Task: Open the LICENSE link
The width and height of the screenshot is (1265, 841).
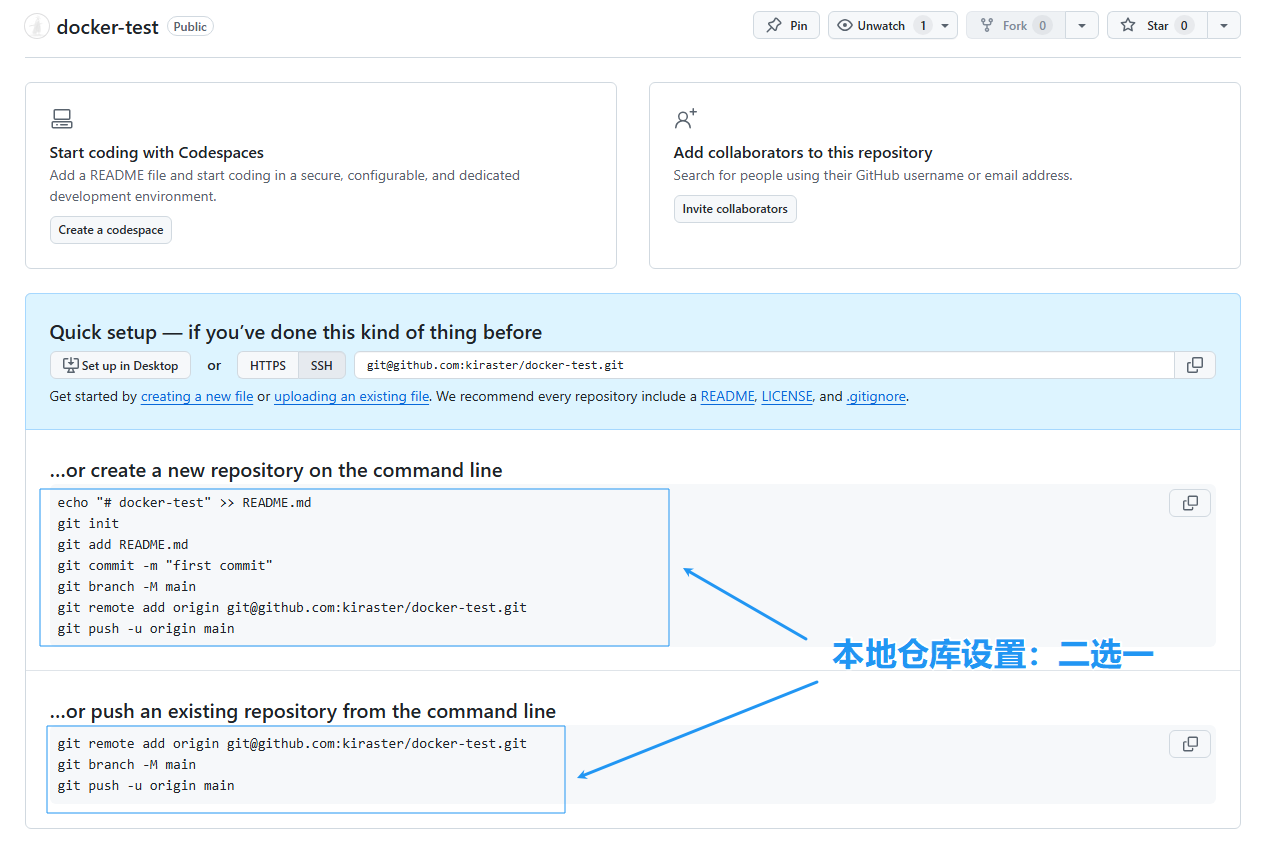Action: pyautogui.click(x=787, y=396)
